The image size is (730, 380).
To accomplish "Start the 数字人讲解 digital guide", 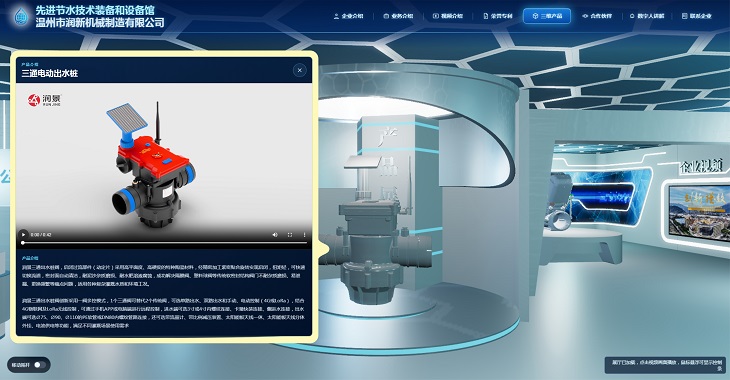I will click(647, 16).
